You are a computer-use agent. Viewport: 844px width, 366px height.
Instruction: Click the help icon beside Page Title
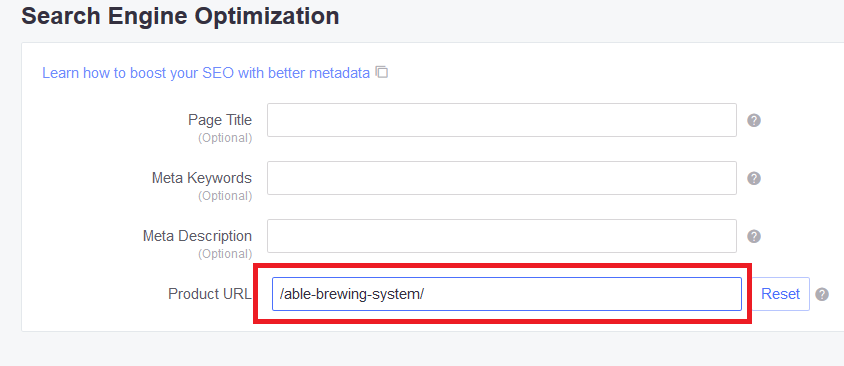click(x=754, y=120)
